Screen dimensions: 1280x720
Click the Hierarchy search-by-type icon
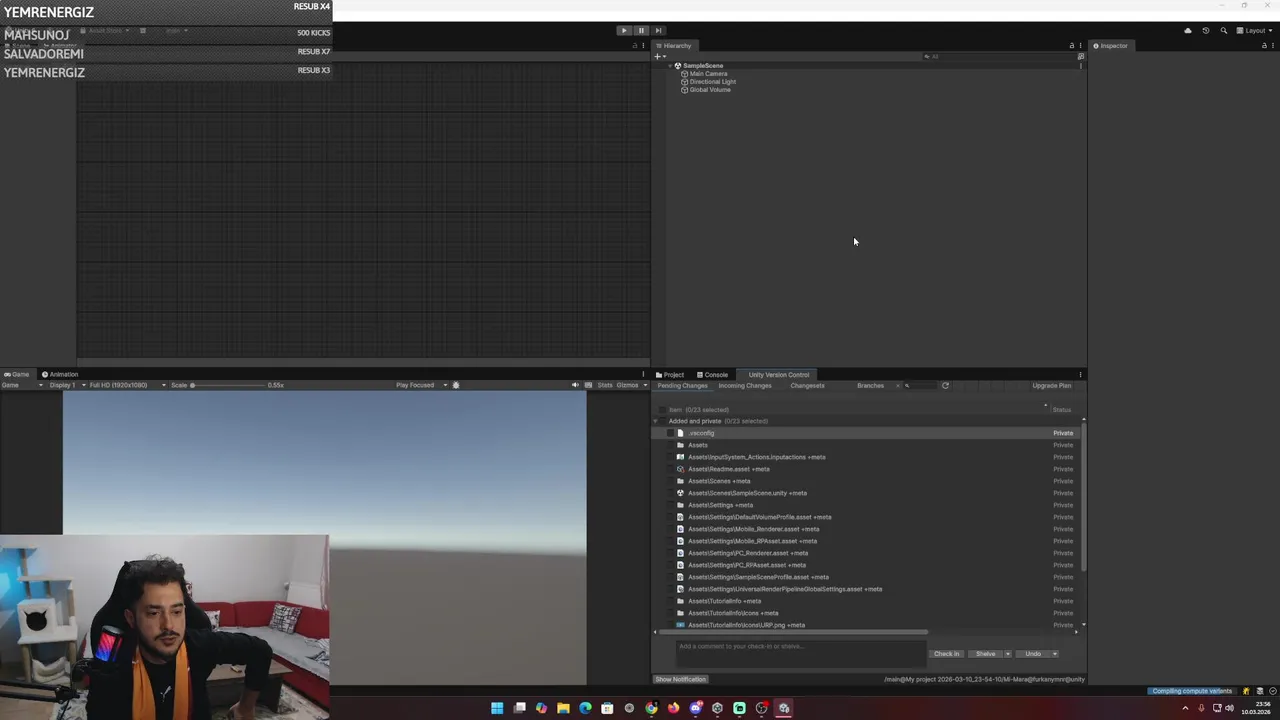click(x=1080, y=56)
